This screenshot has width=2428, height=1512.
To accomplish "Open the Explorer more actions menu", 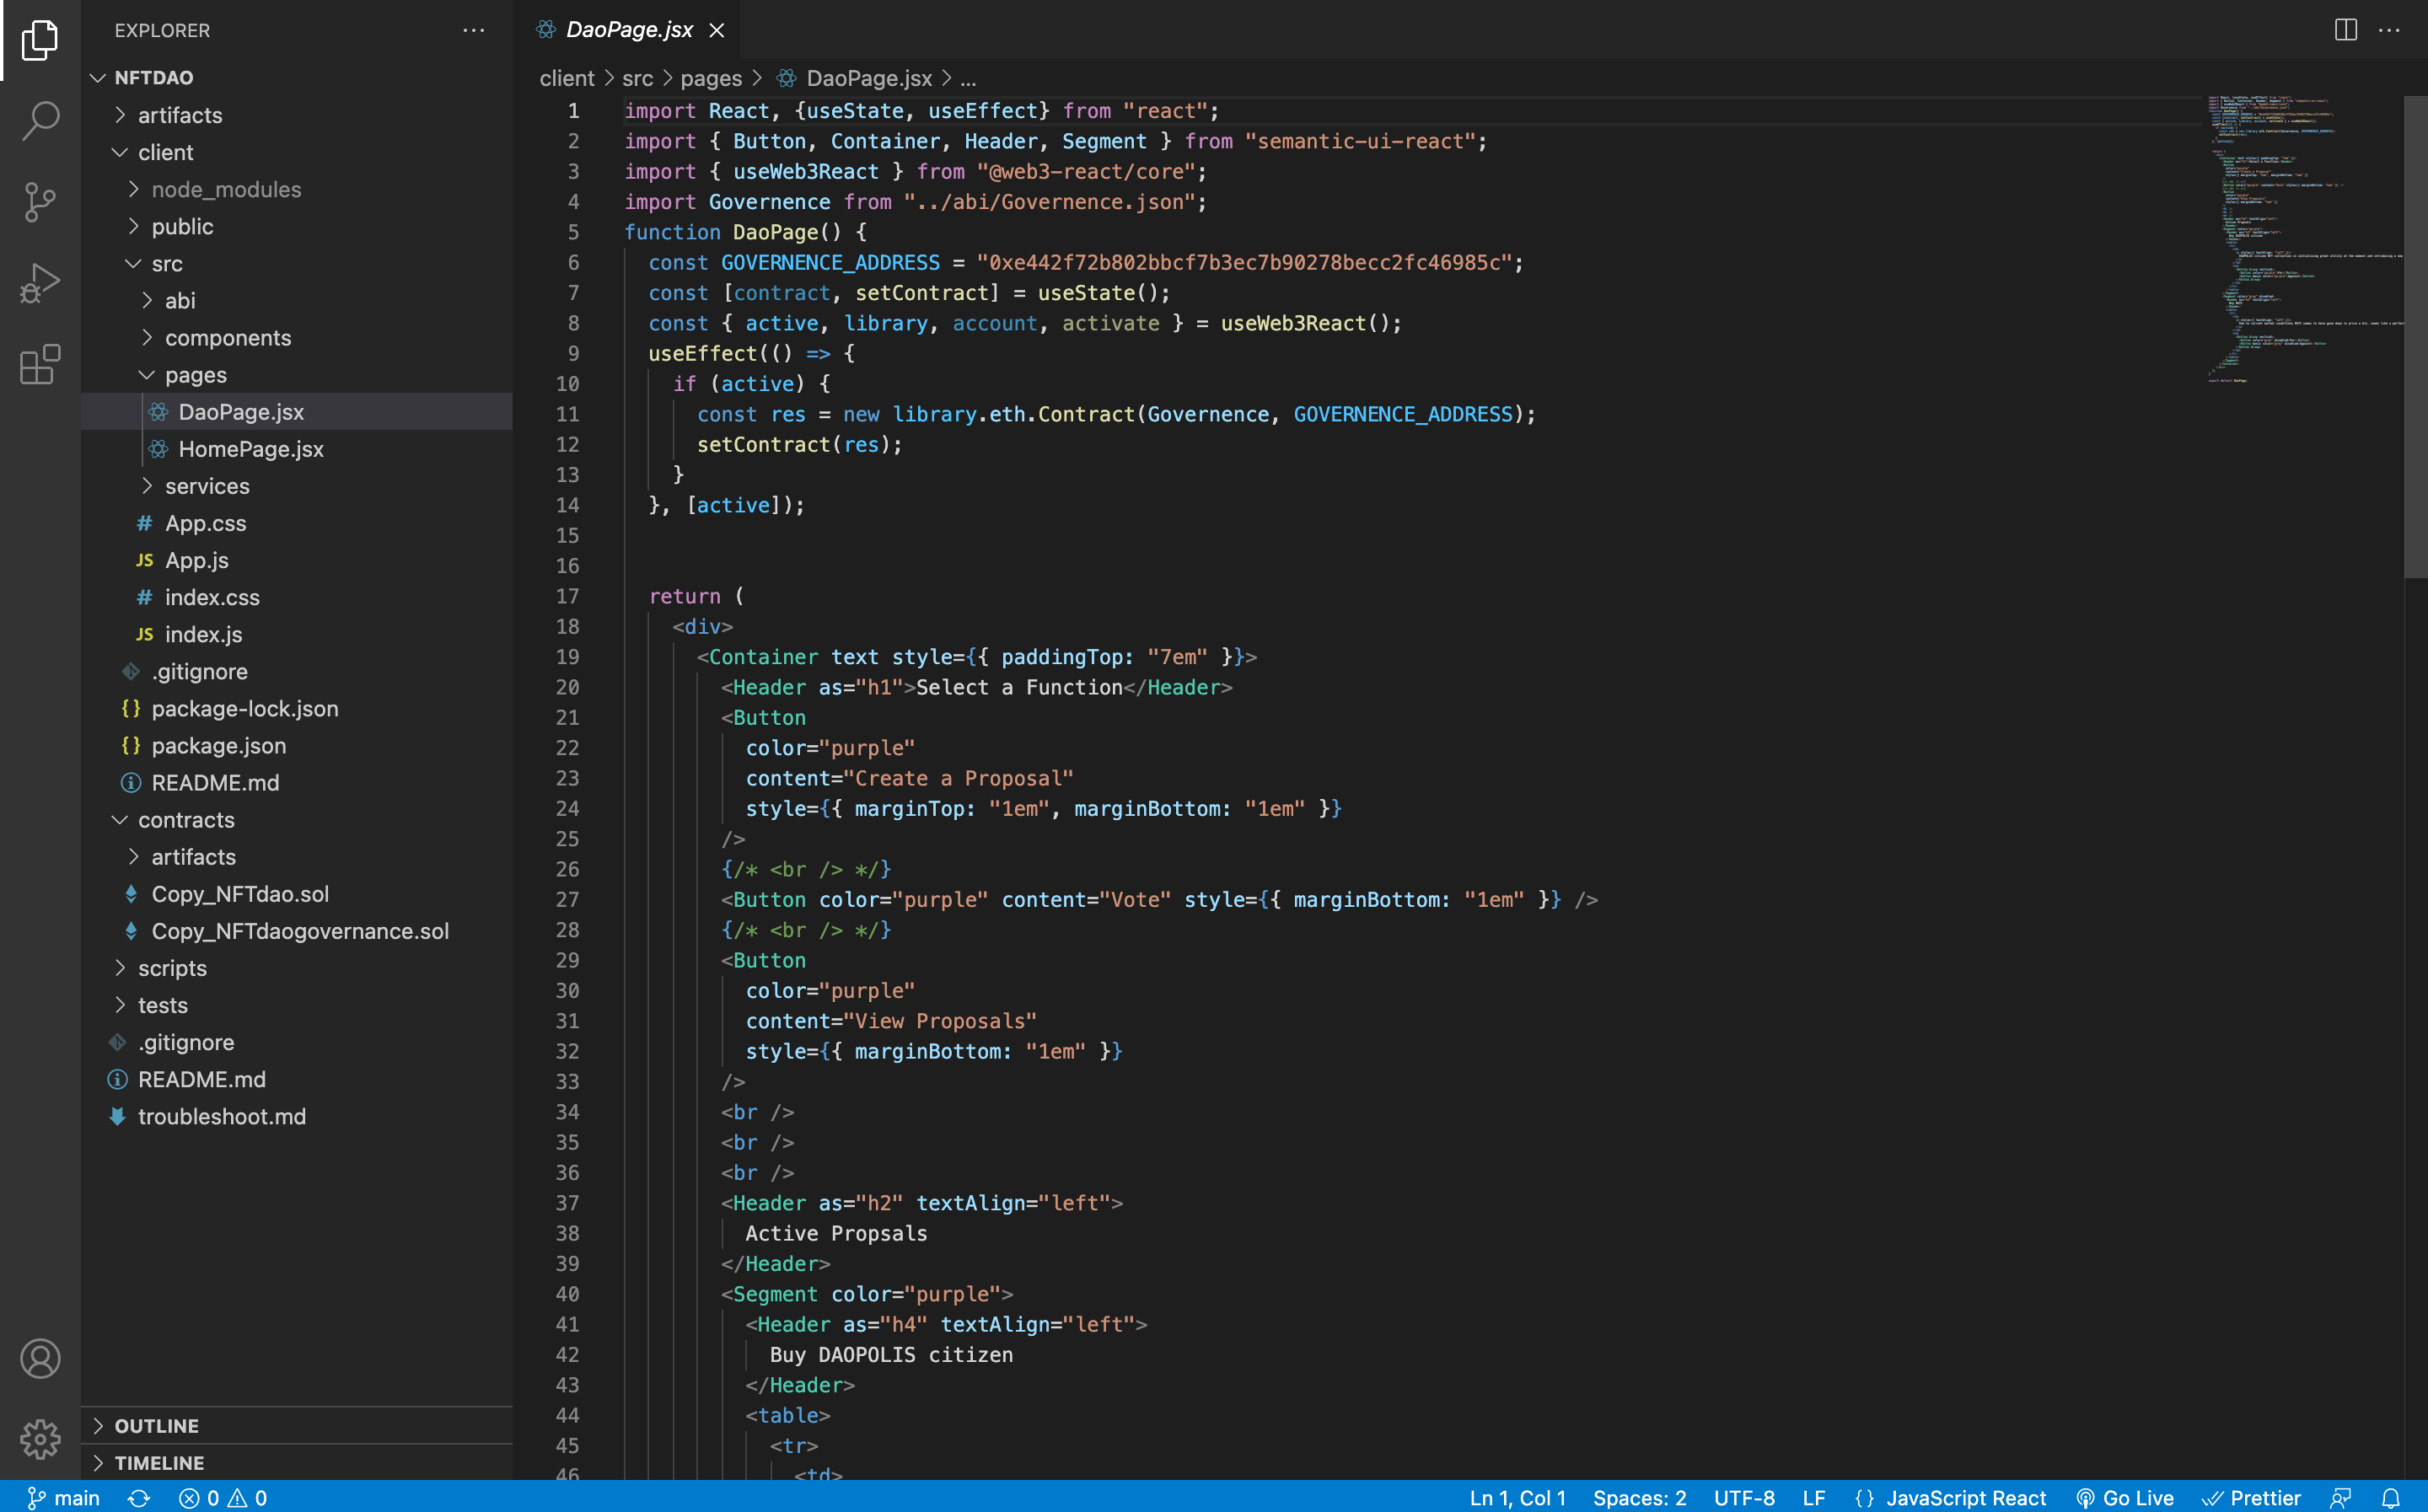I will [473, 30].
